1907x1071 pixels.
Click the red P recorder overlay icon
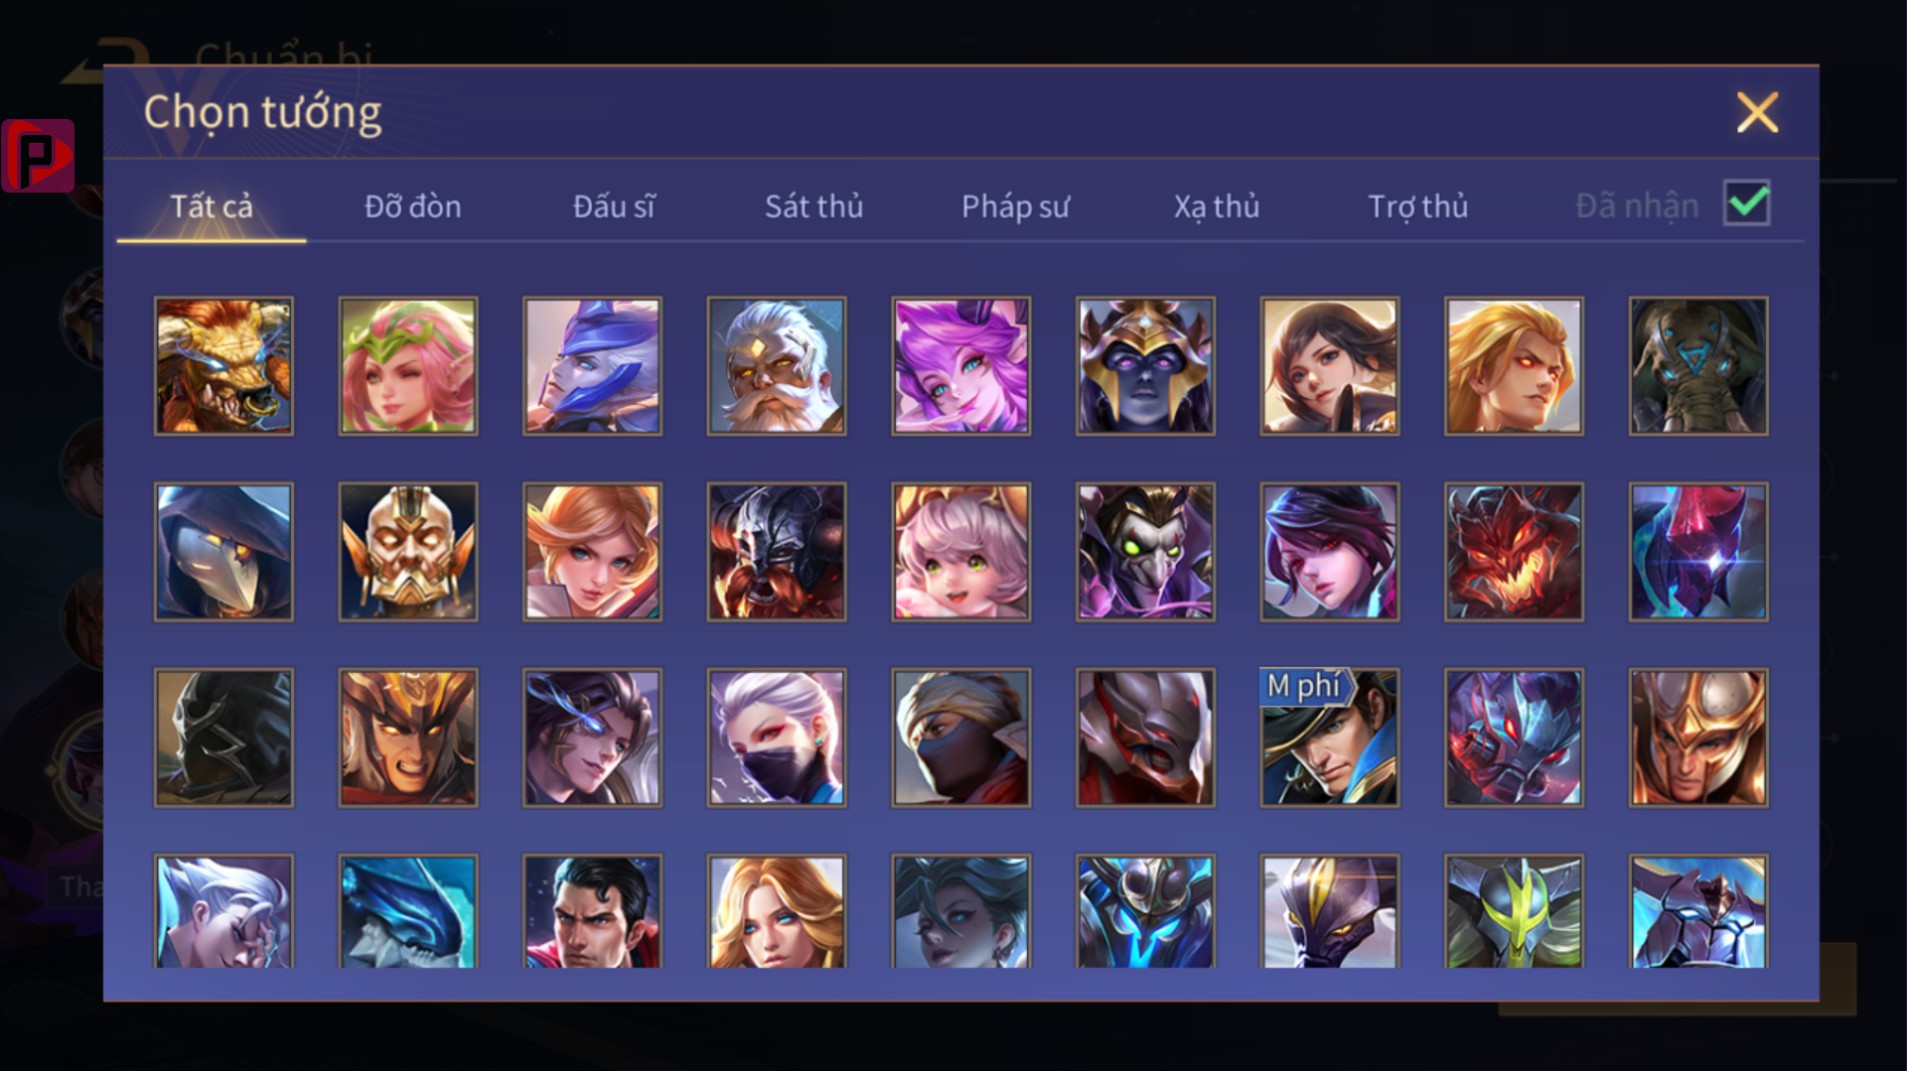38,155
